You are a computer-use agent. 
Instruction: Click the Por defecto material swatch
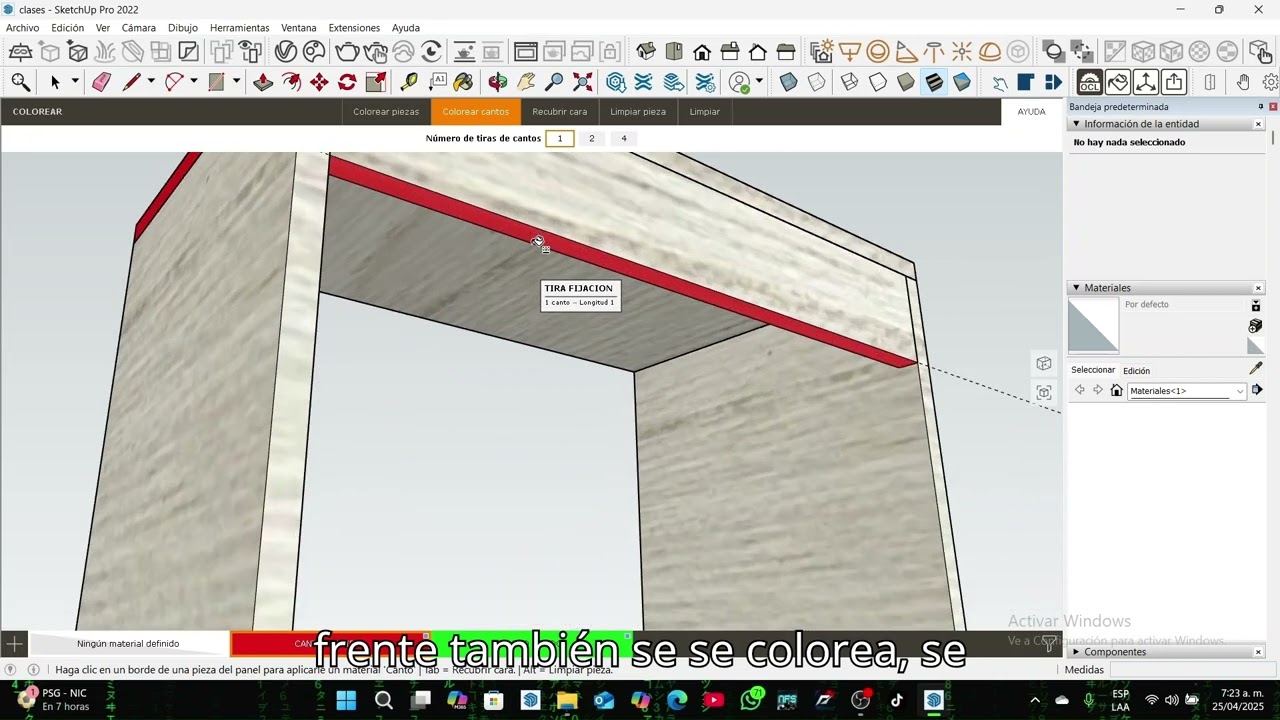click(1093, 326)
